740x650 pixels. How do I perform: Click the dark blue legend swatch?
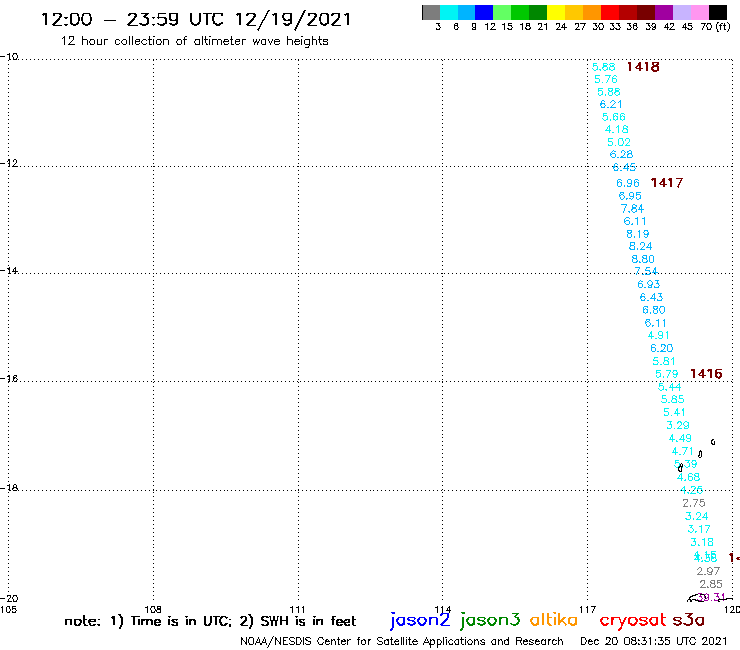click(x=484, y=12)
